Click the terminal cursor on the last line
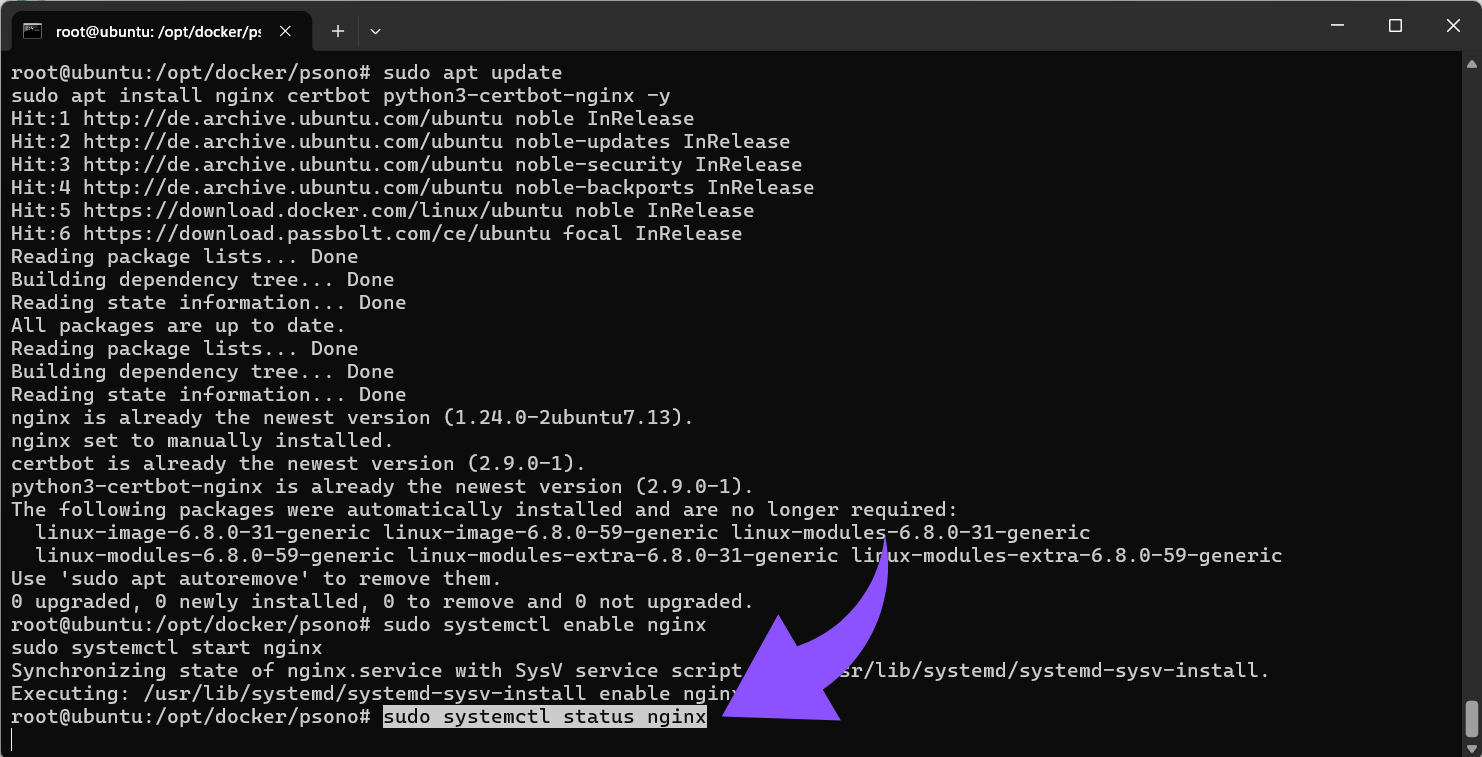 [x=12, y=740]
